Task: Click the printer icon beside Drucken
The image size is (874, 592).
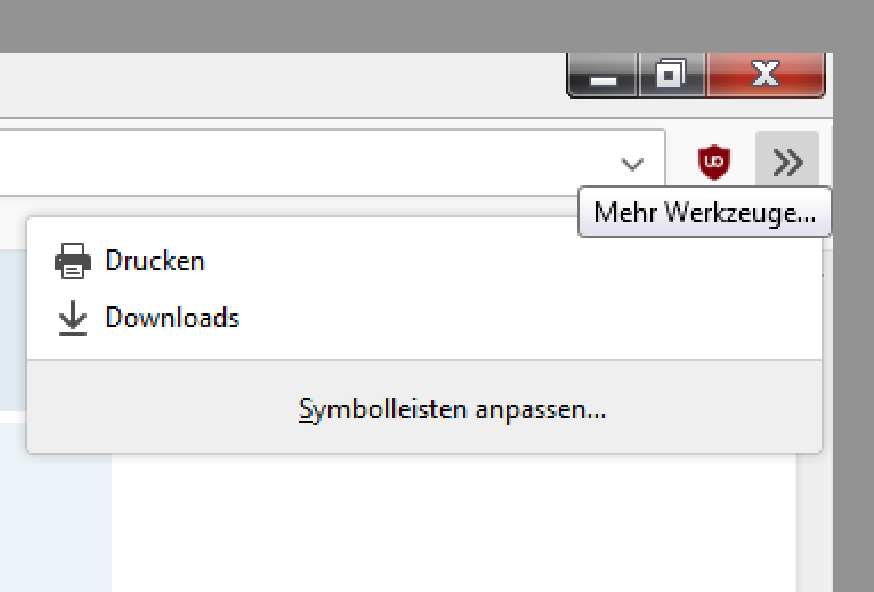Action: tap(73, 261)
